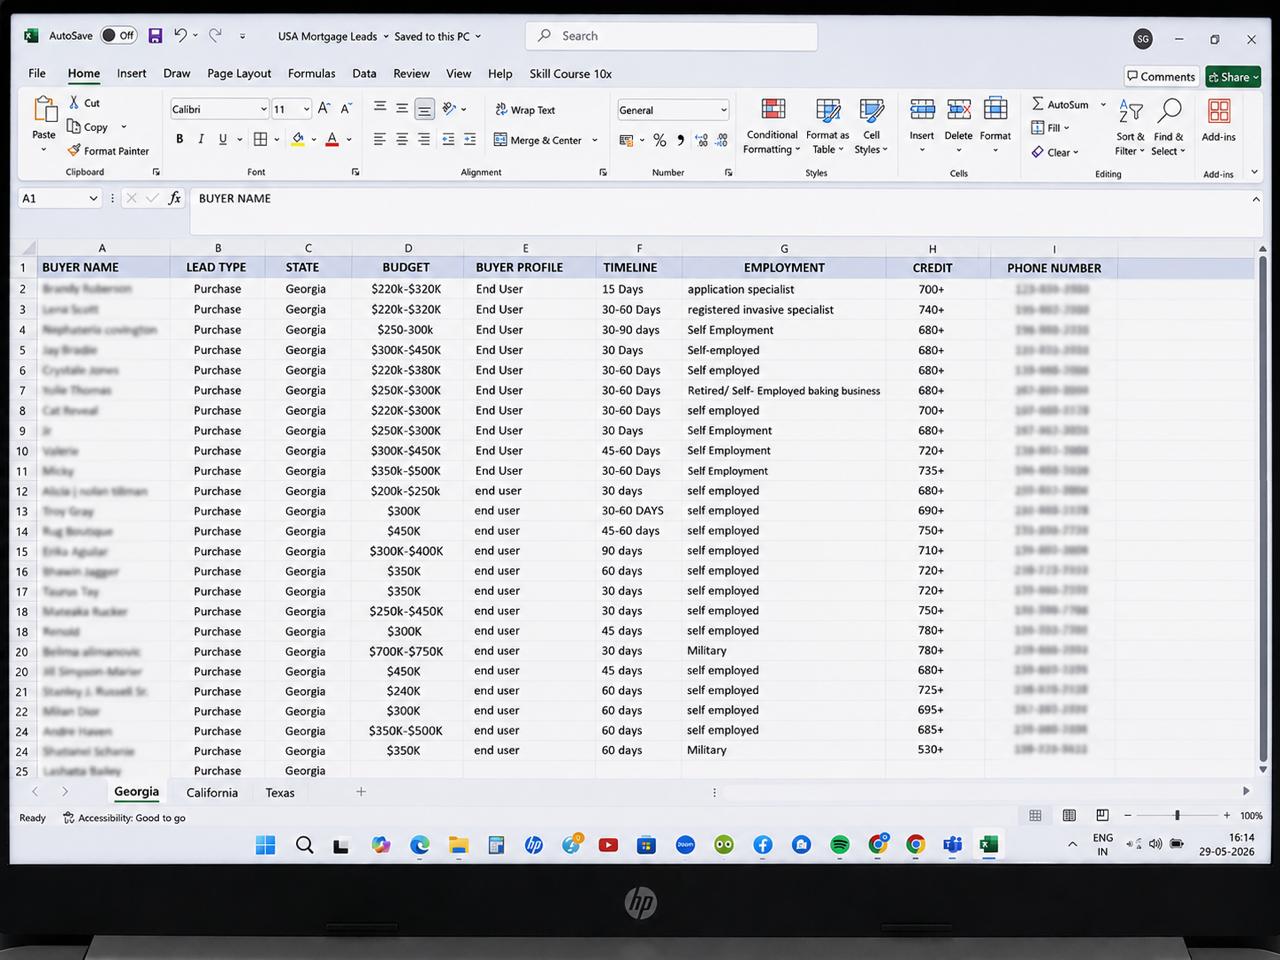Click the Redo arrow icon
This screenshot has height=960, width=1280.
pyautogui.click(x=215, y=35)
